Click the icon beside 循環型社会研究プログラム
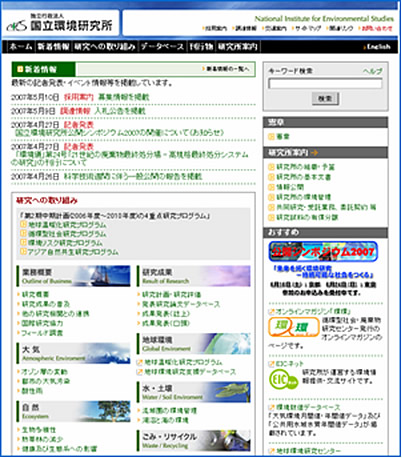The width and height of the screenshot is (402, 458). (24, 233)
